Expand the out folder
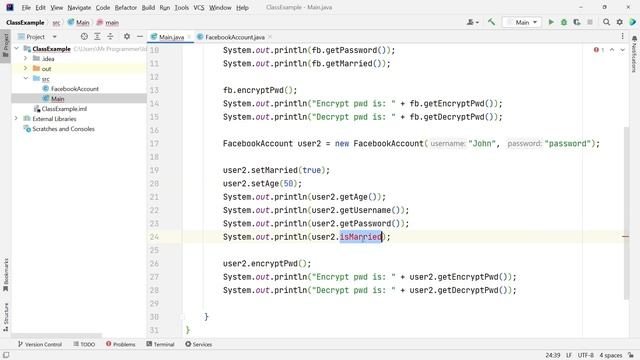The height and width of the screenshot is (360, 640). tap(25, 69)
